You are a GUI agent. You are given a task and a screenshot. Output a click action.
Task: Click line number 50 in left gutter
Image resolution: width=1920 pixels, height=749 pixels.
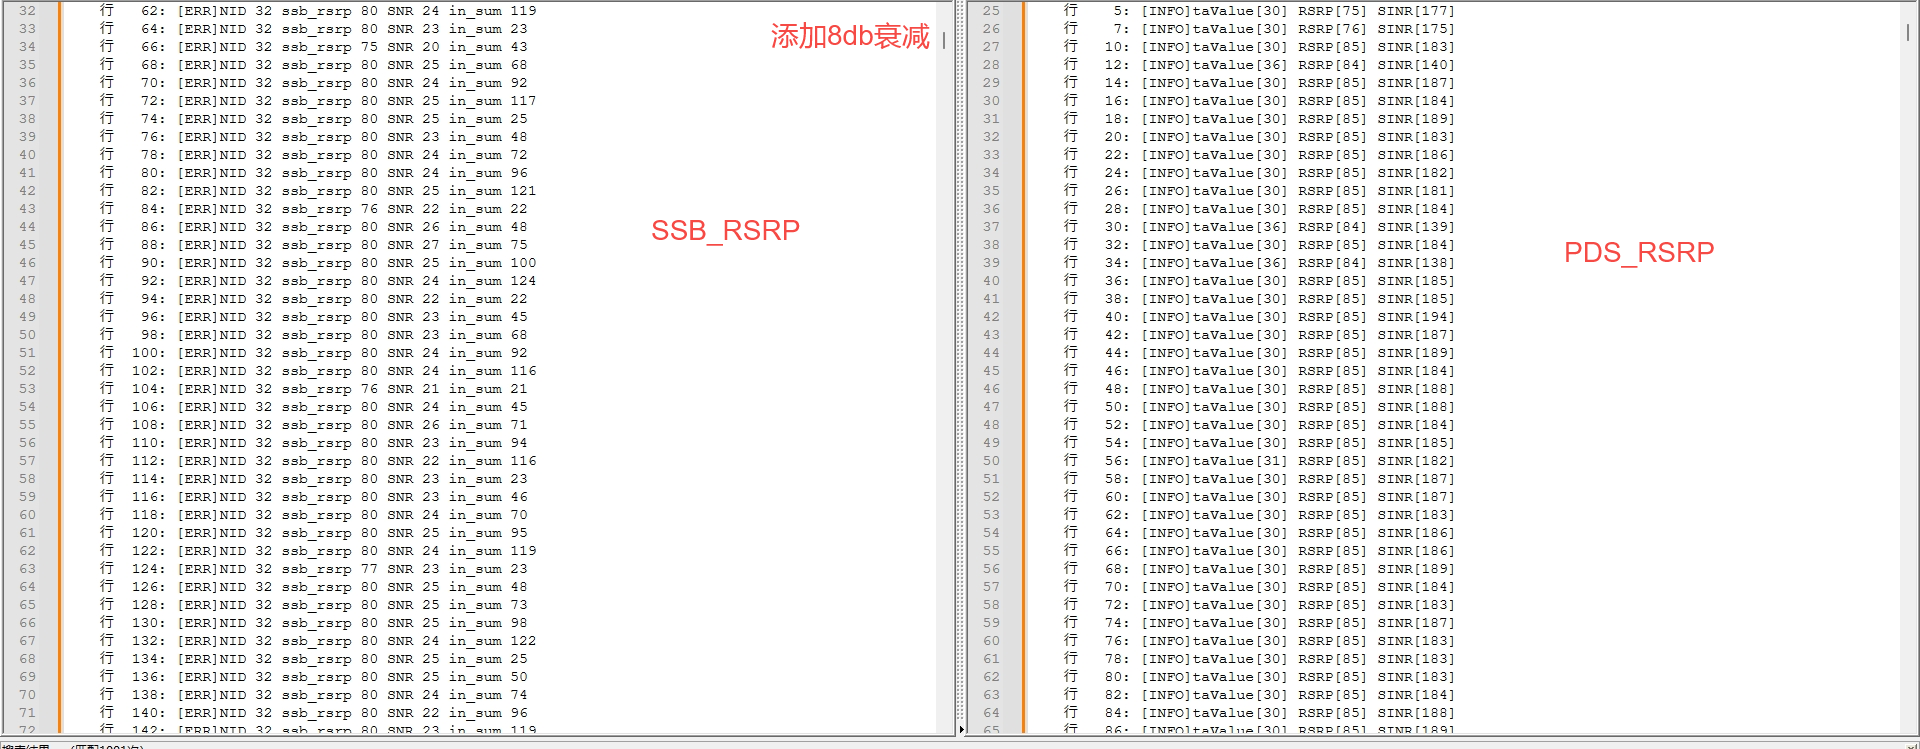point(27,335)
